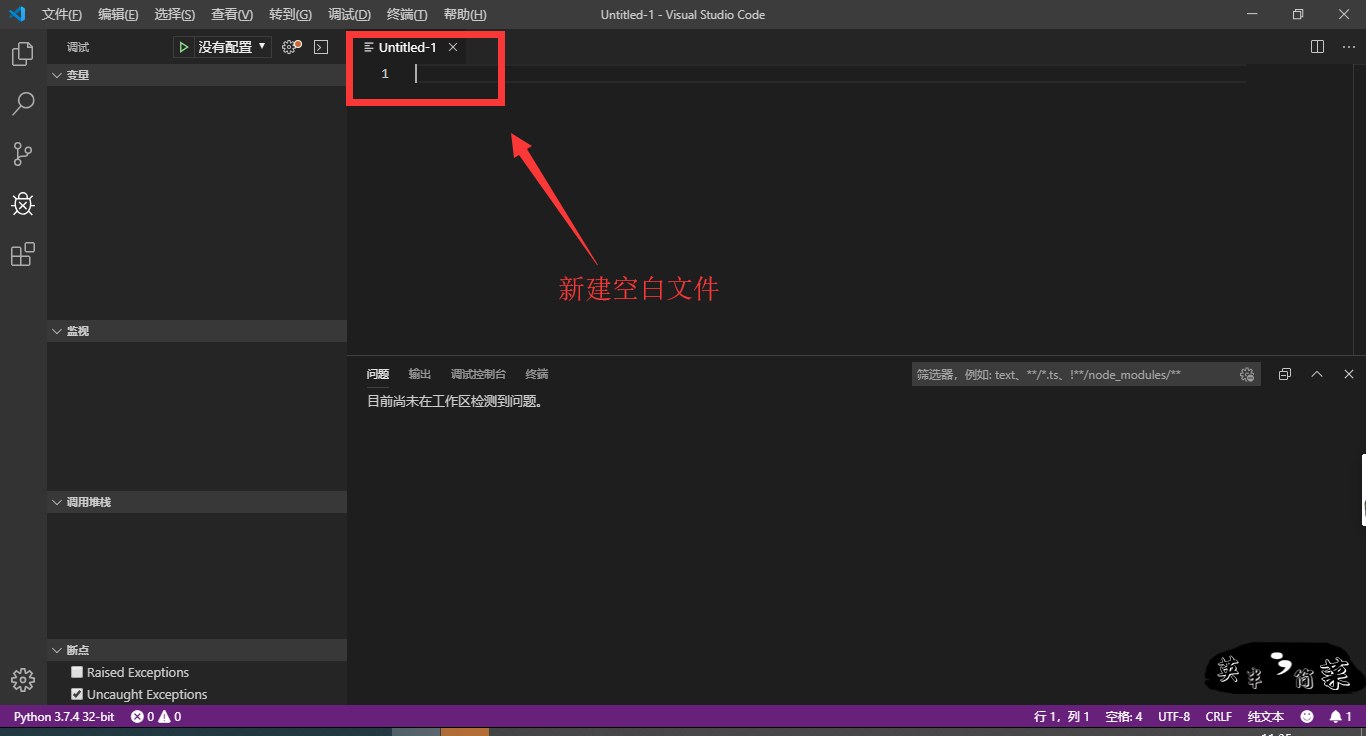1366x736 pixels.
Task: Toggle Raised Exceptions breakpoint checkbox
Action: point(77,672)
